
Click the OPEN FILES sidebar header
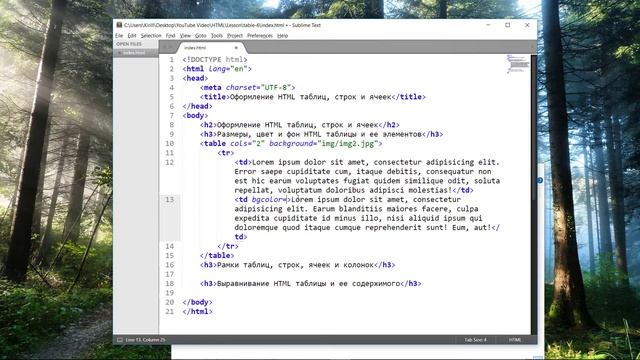point(129,44)
